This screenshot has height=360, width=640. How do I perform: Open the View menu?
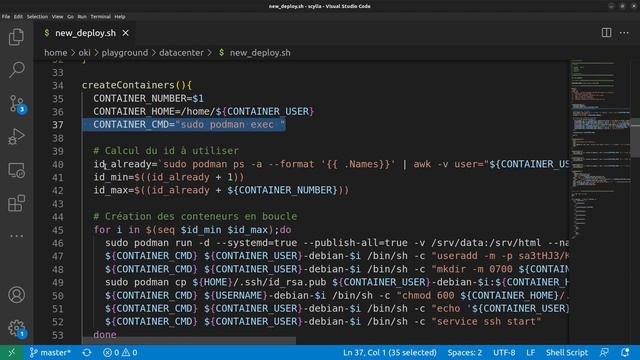(57, 17)
